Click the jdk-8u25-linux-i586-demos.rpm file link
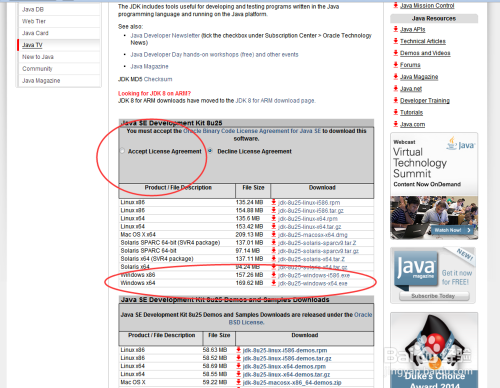 point(285,350)
